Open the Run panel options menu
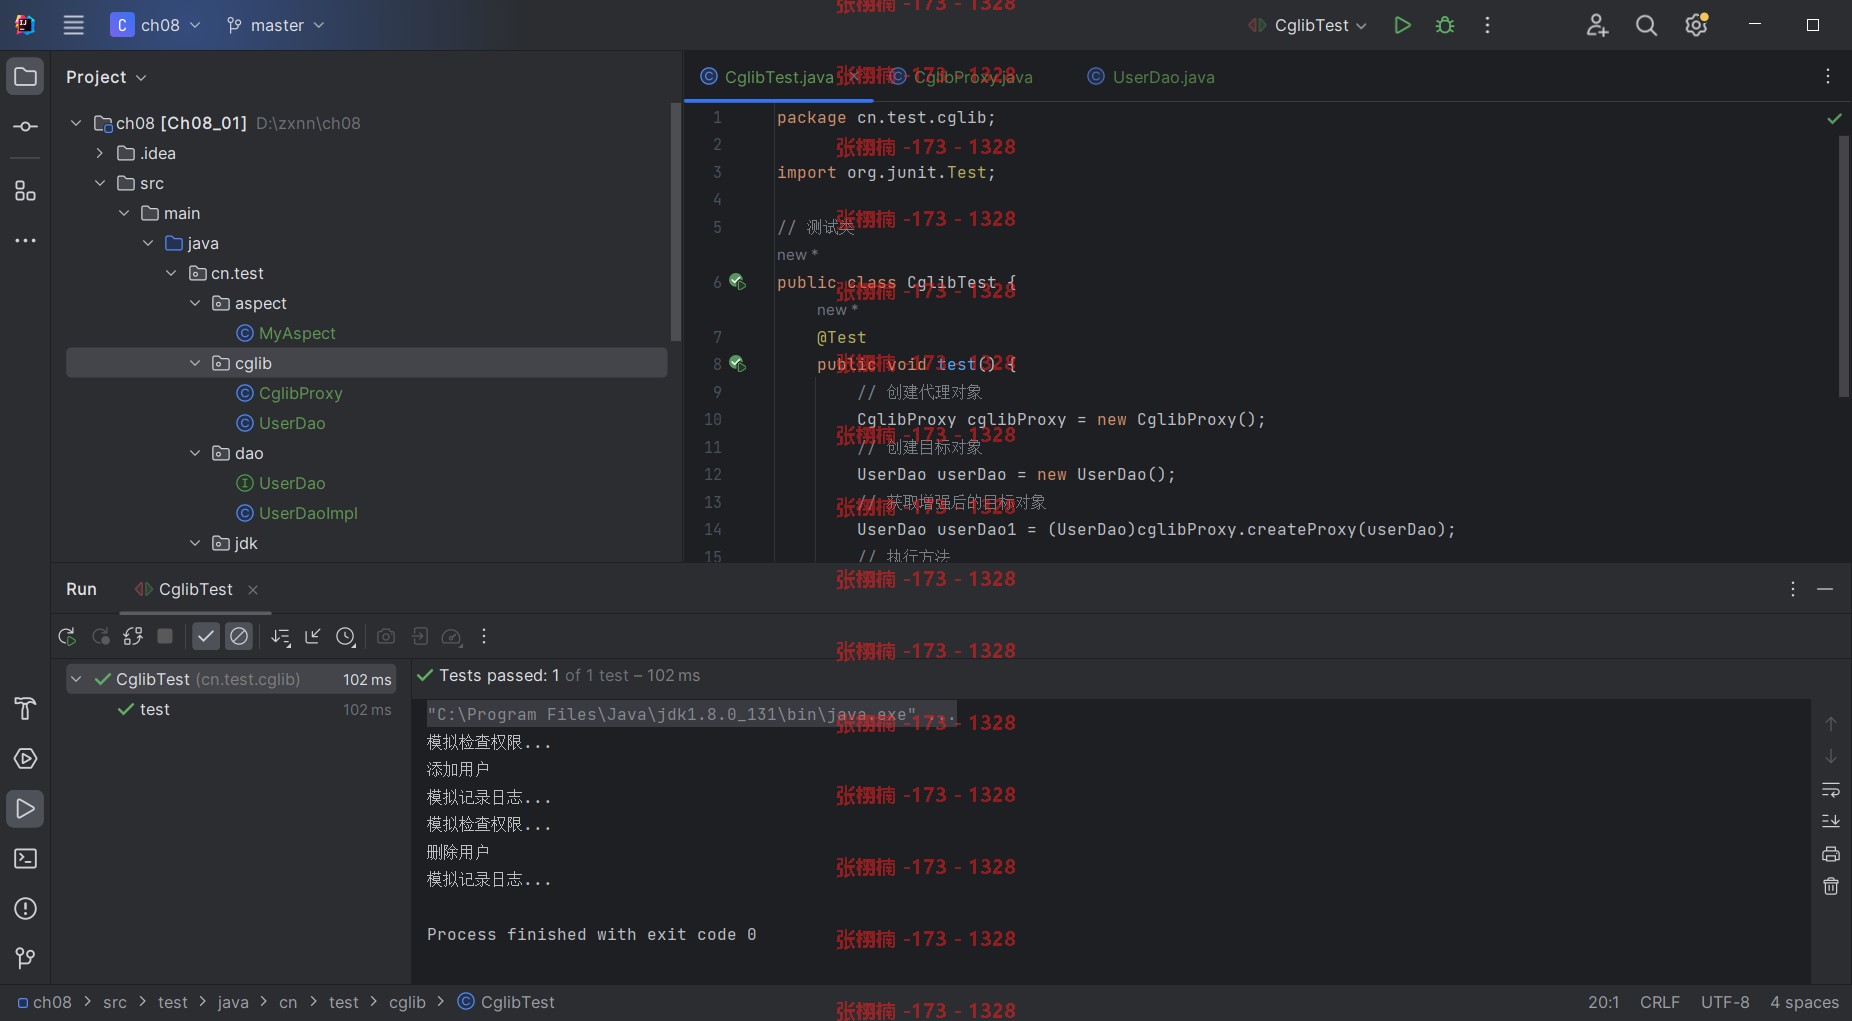The height and width of the screenshot is (1021, 1852). [x=1792, y=589]
